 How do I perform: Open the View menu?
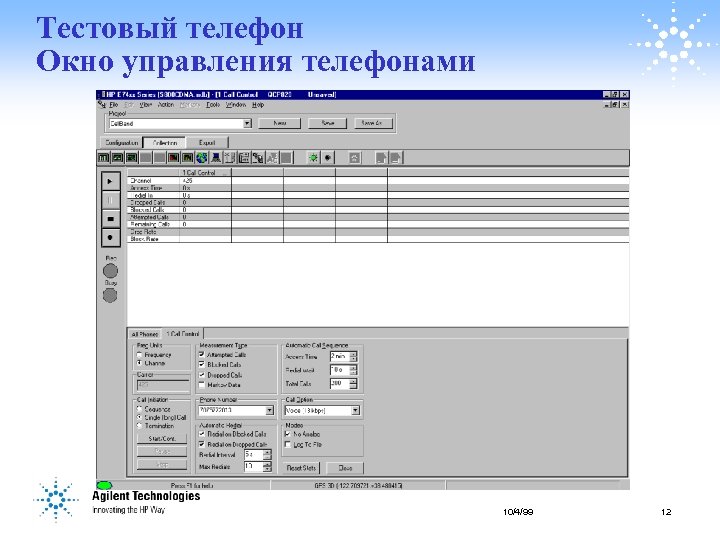(x=146, y=105)
